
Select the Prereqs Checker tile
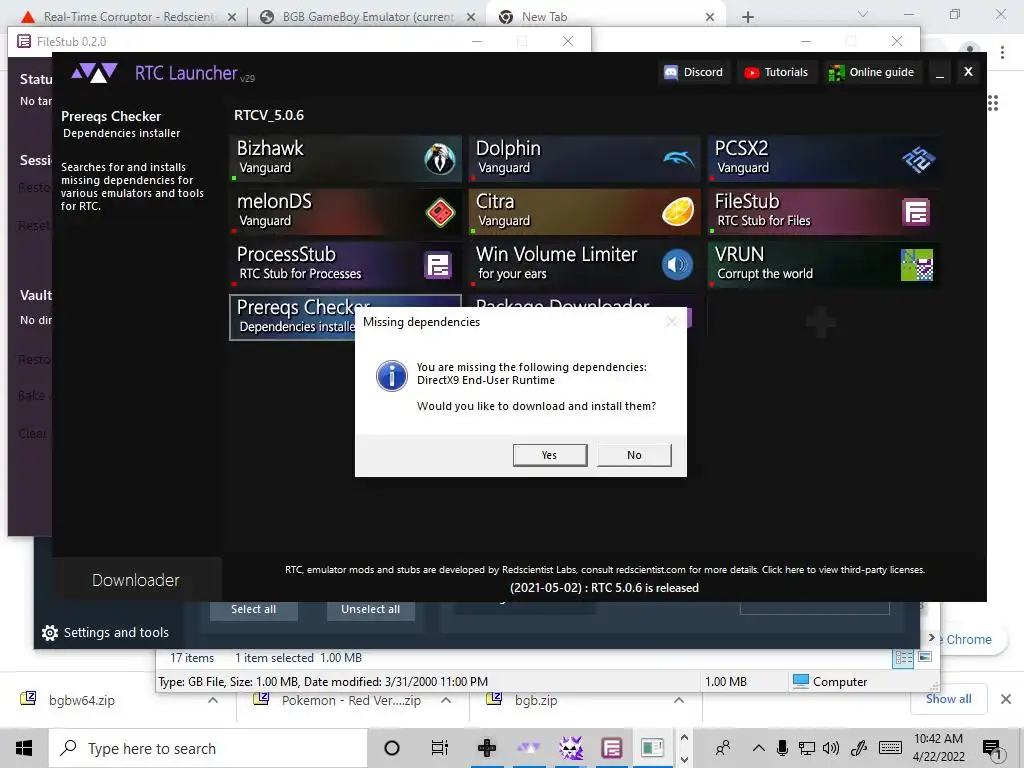click(x=292, y=317)
